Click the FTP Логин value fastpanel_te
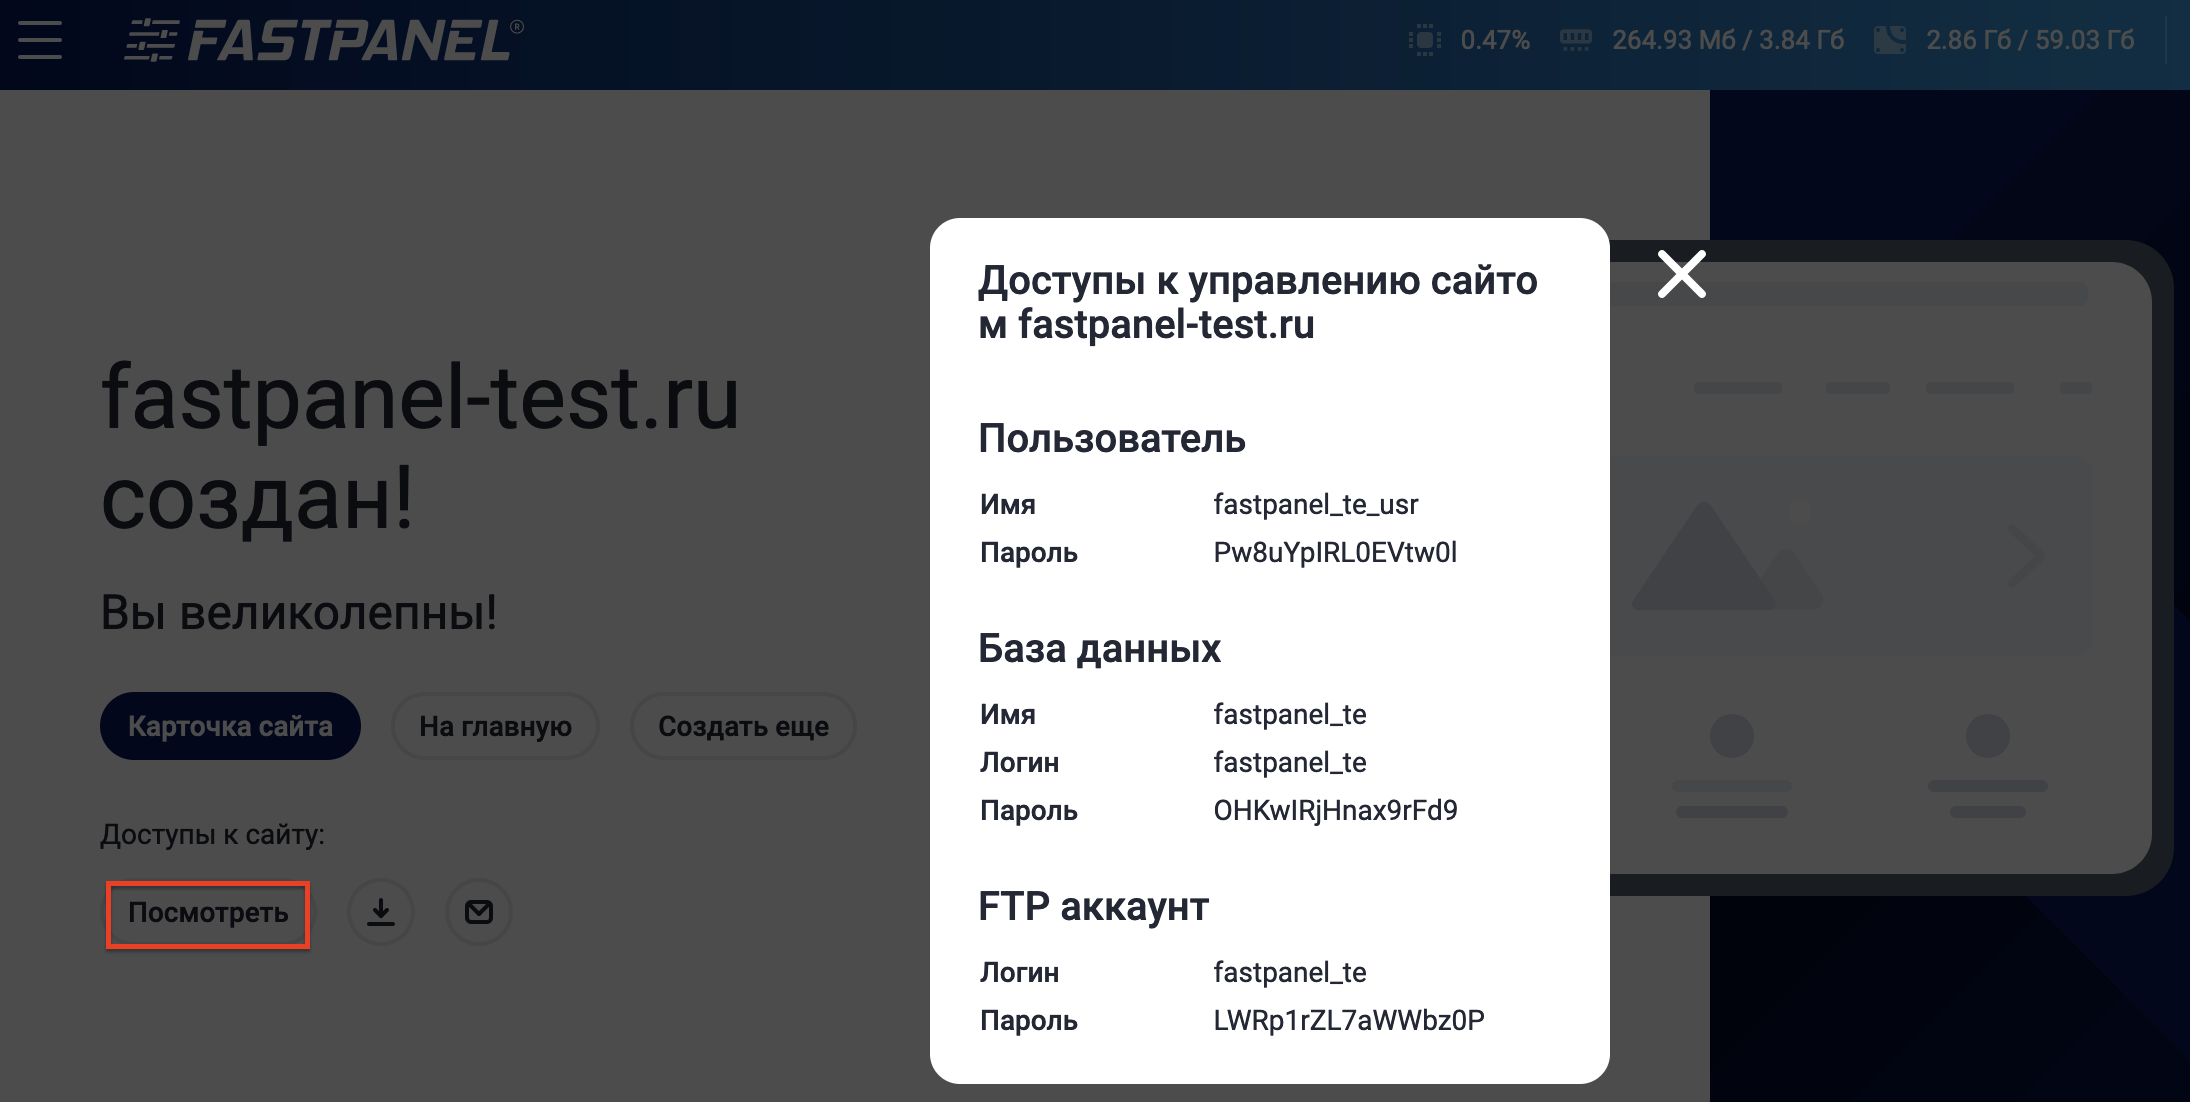 1289,973
